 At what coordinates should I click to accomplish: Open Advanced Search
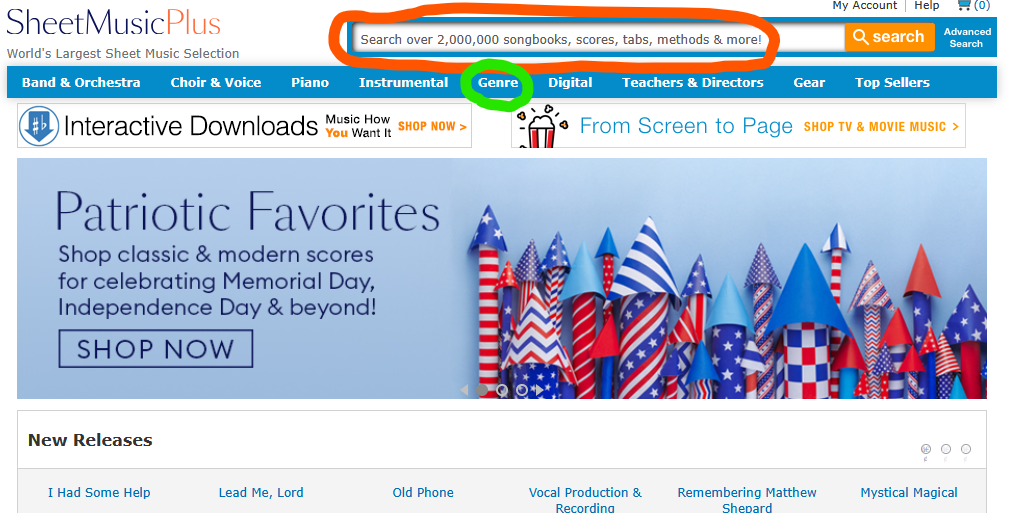967,37
